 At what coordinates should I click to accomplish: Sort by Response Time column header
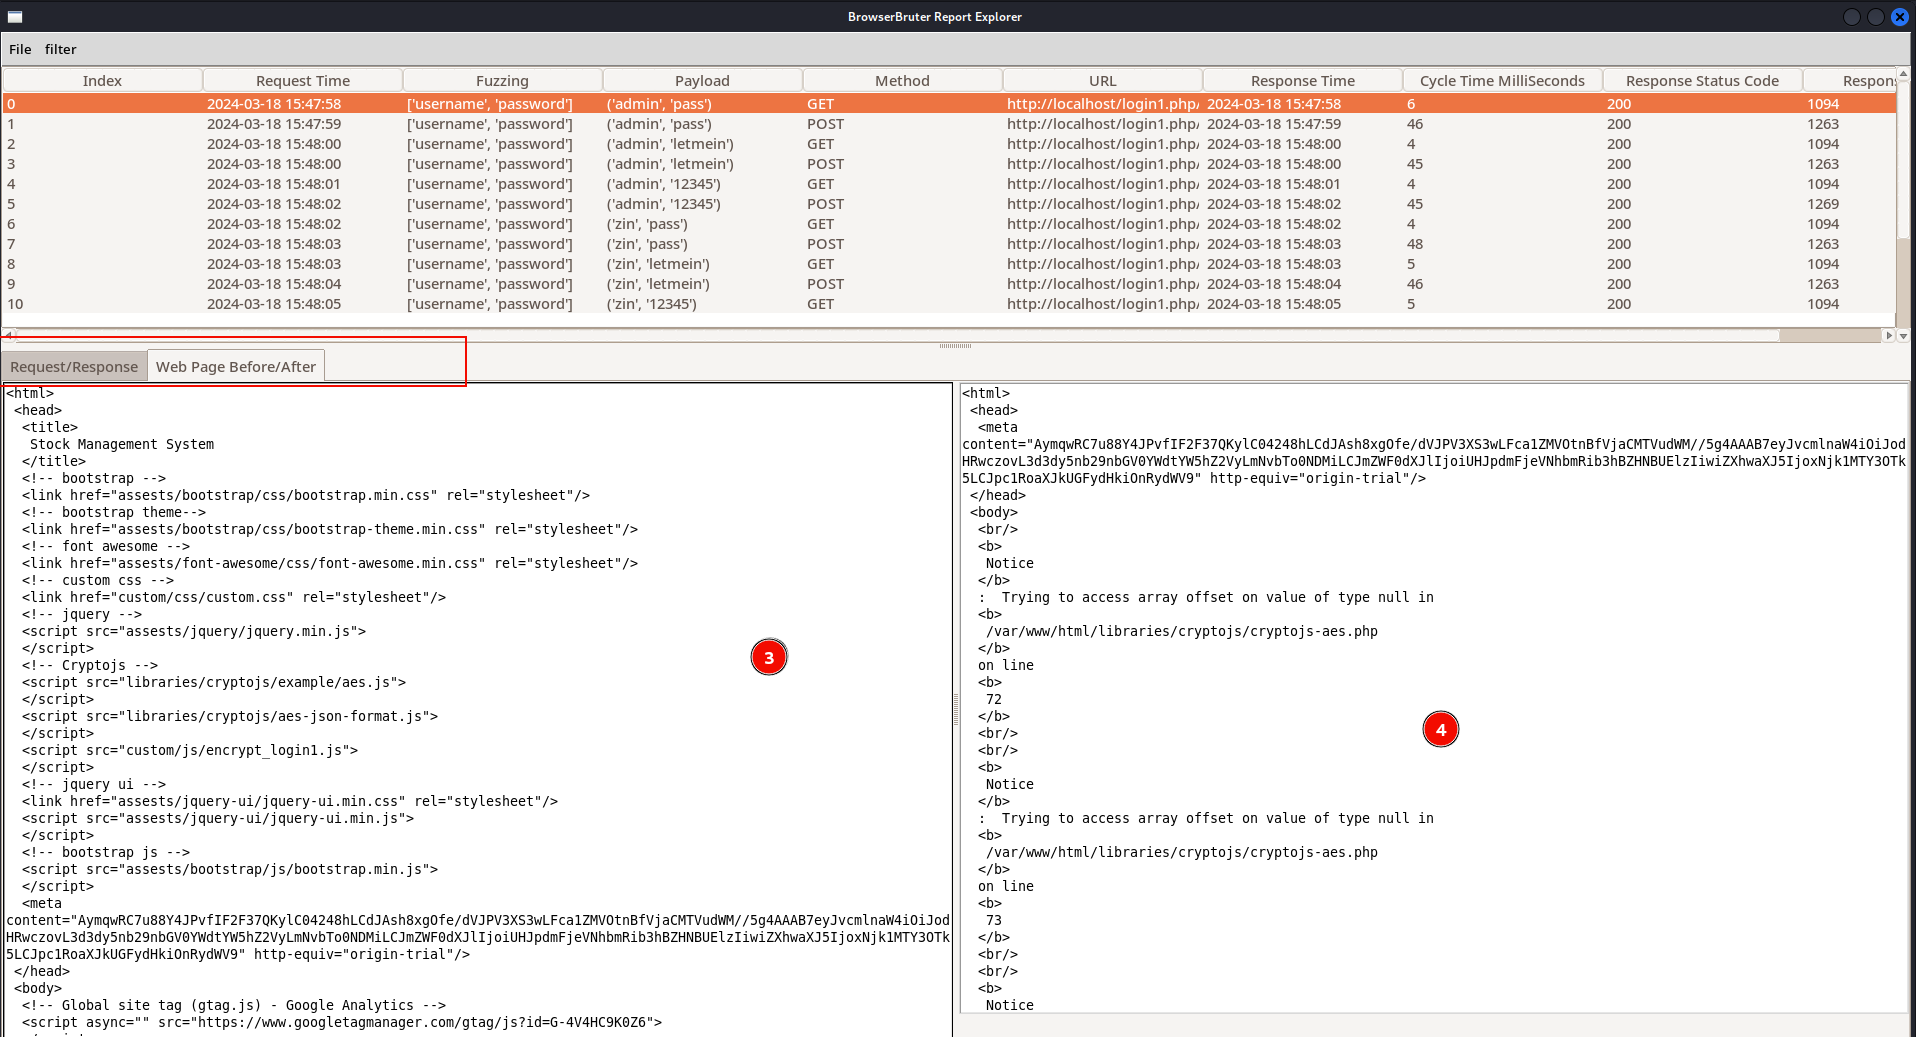coord(1302,81)
